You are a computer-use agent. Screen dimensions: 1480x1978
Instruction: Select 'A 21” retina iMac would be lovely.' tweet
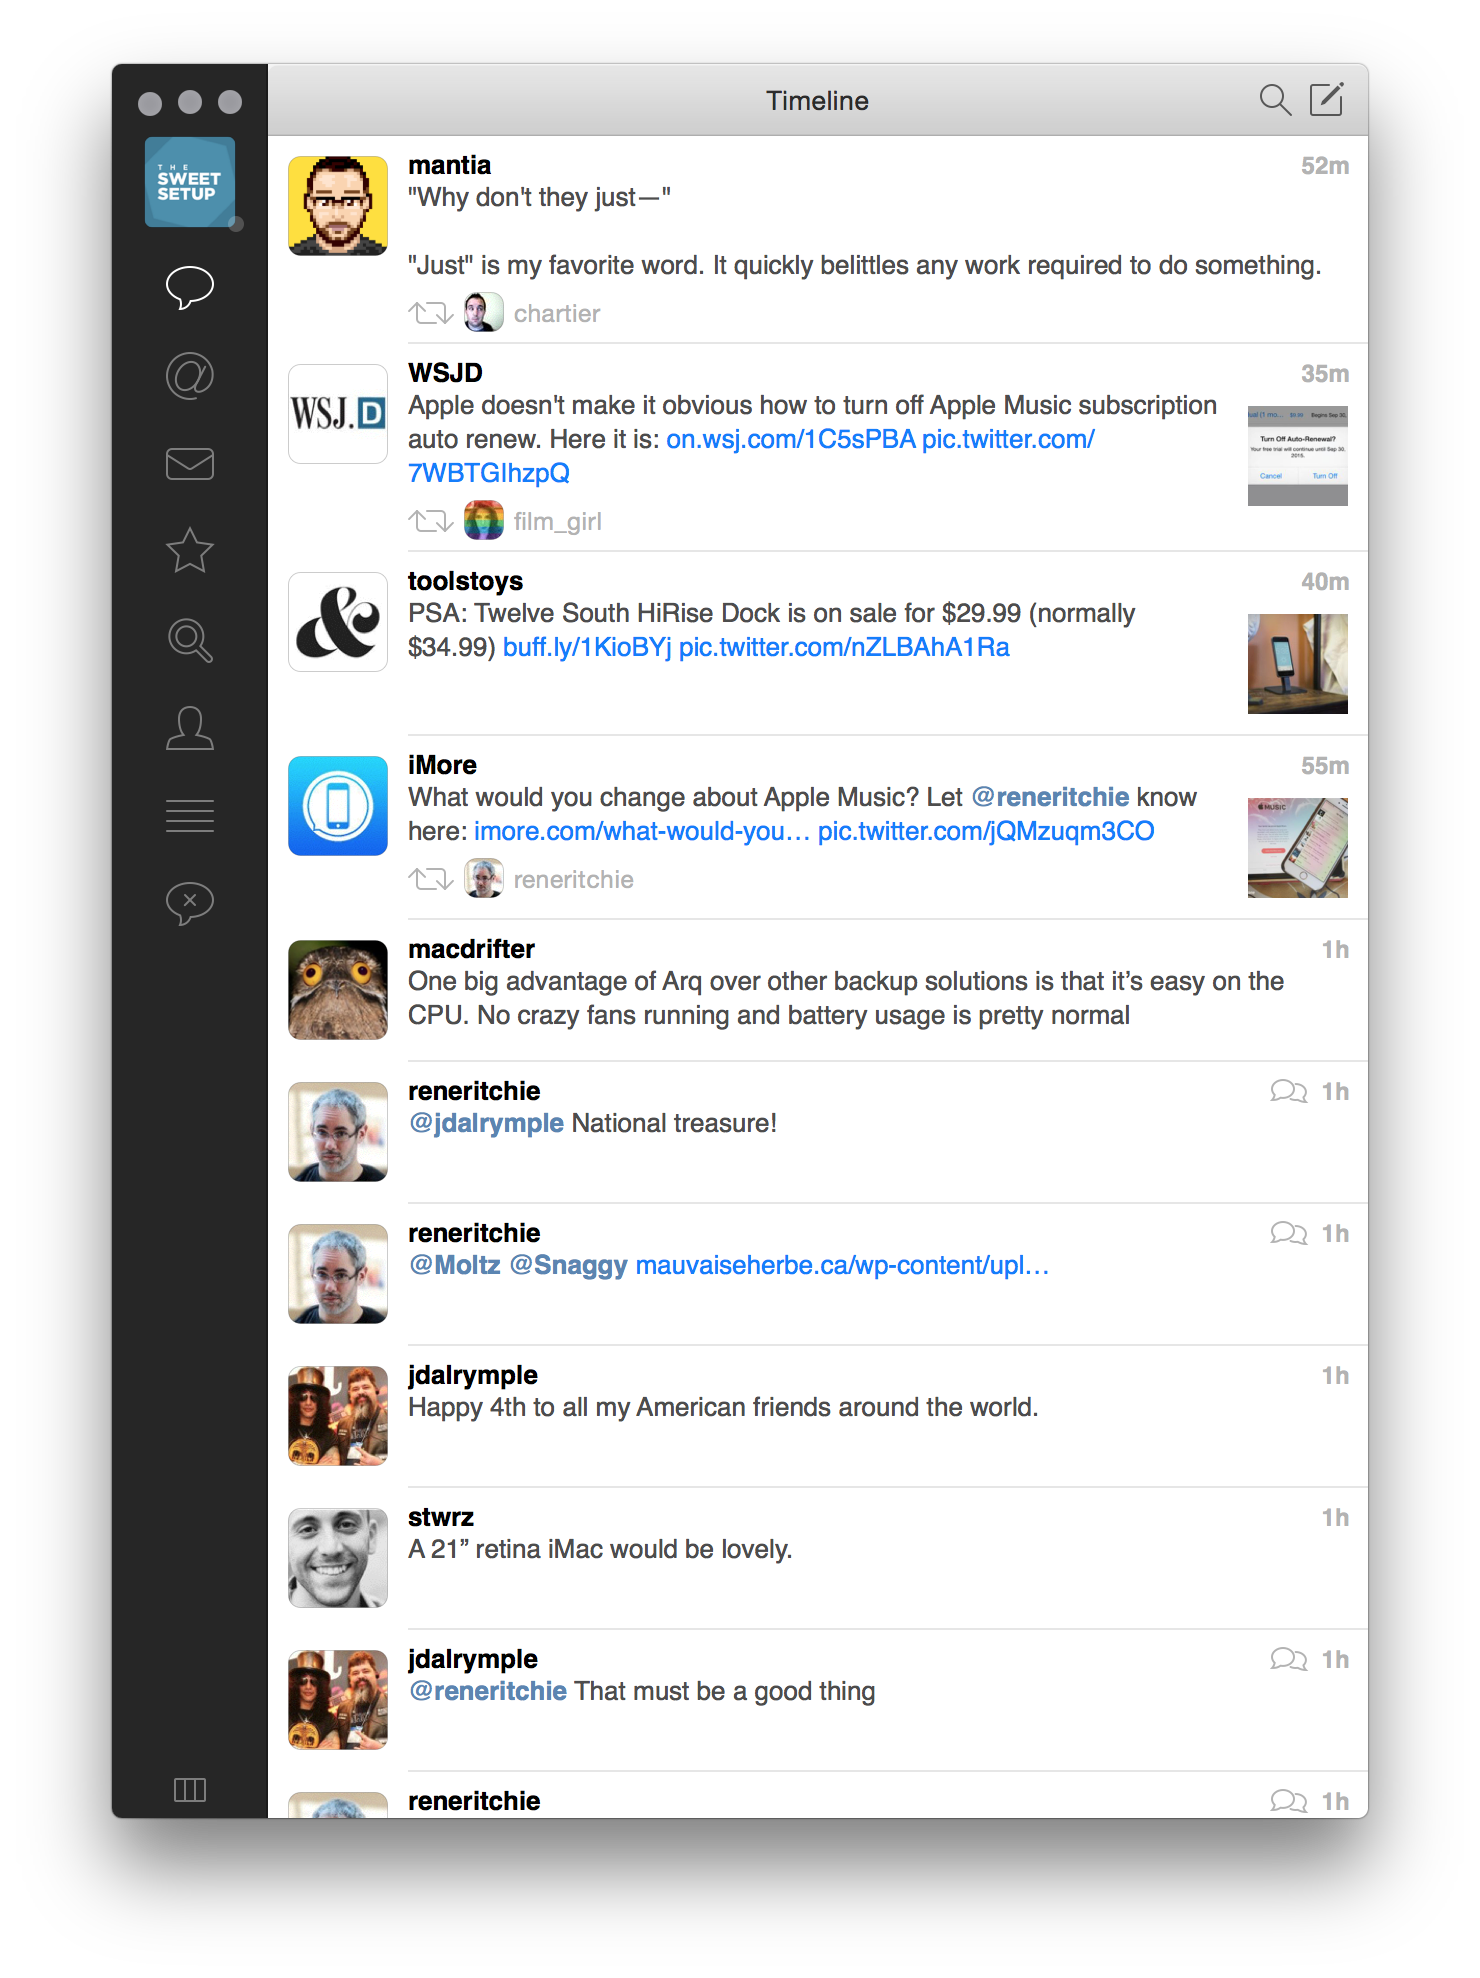(x=600, y=1550)
